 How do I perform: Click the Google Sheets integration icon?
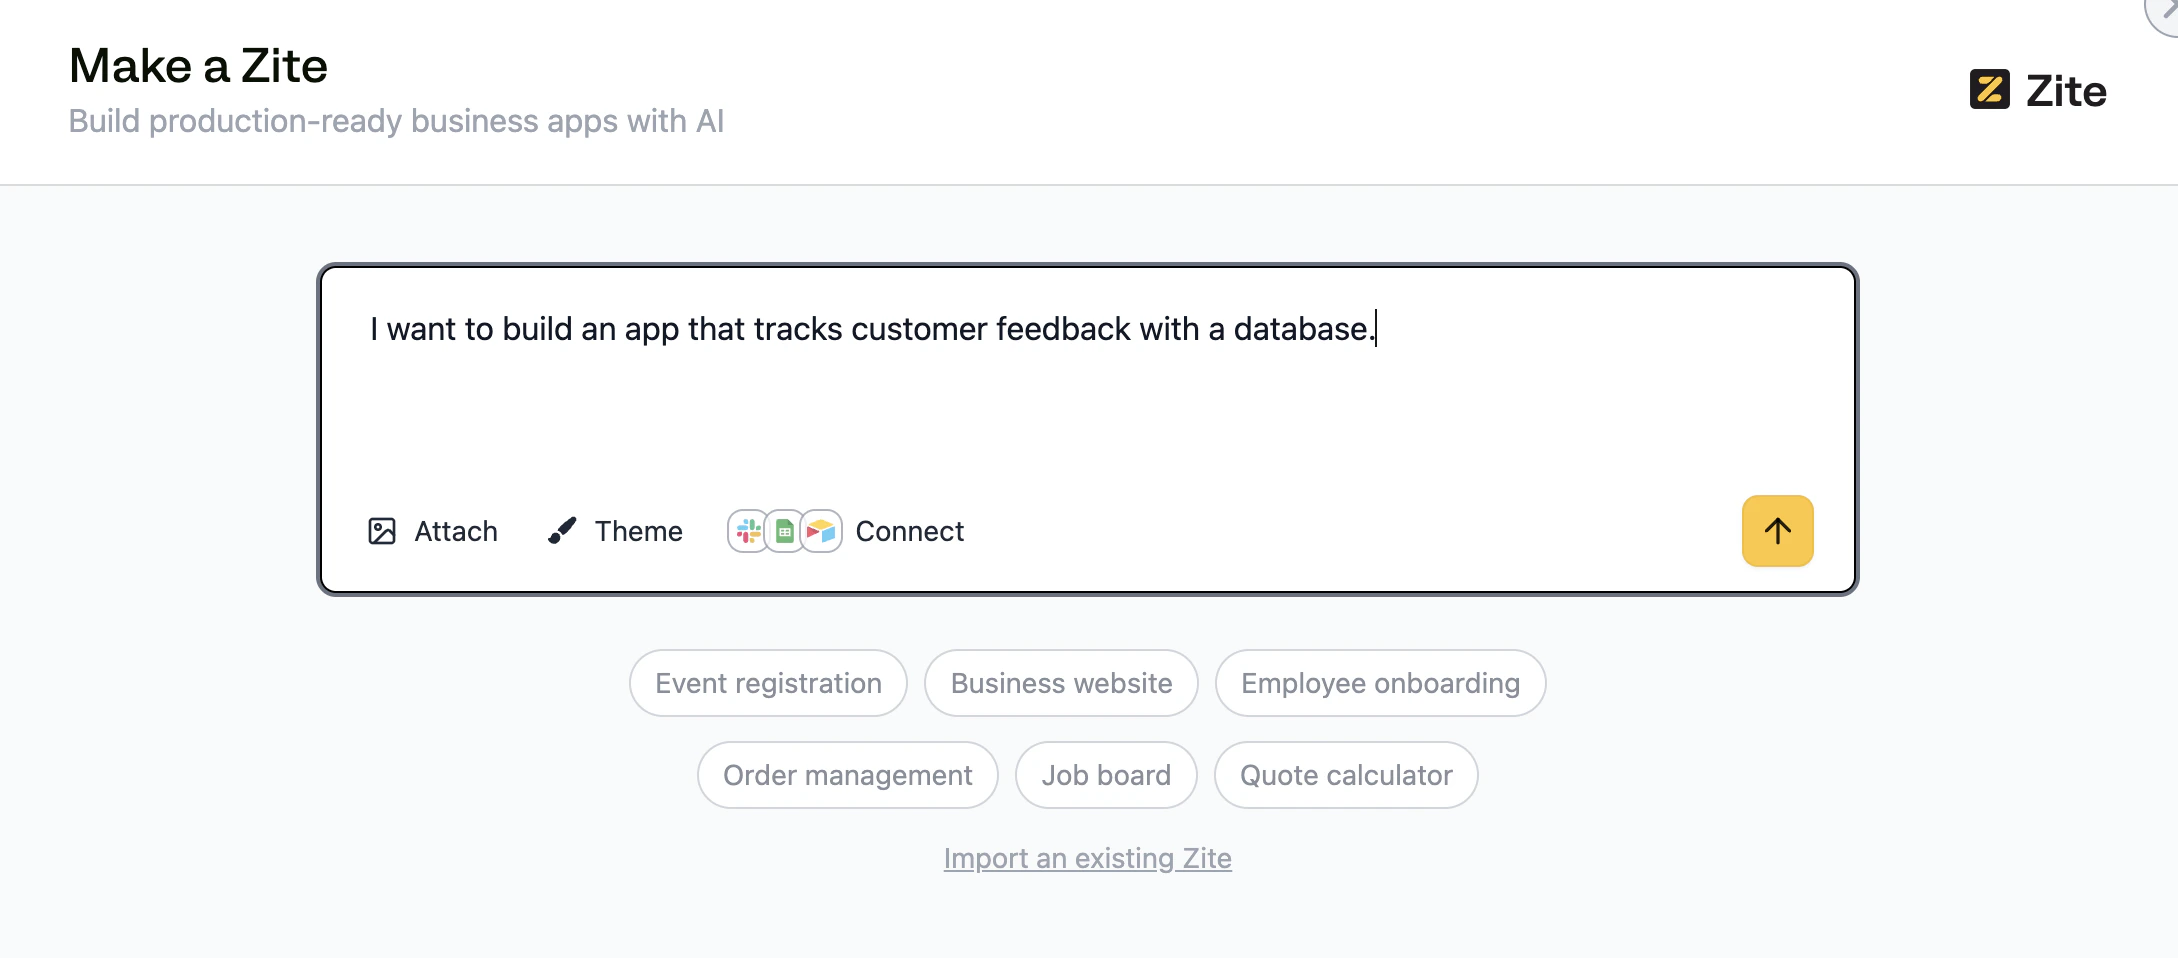(x=785, y=531)
